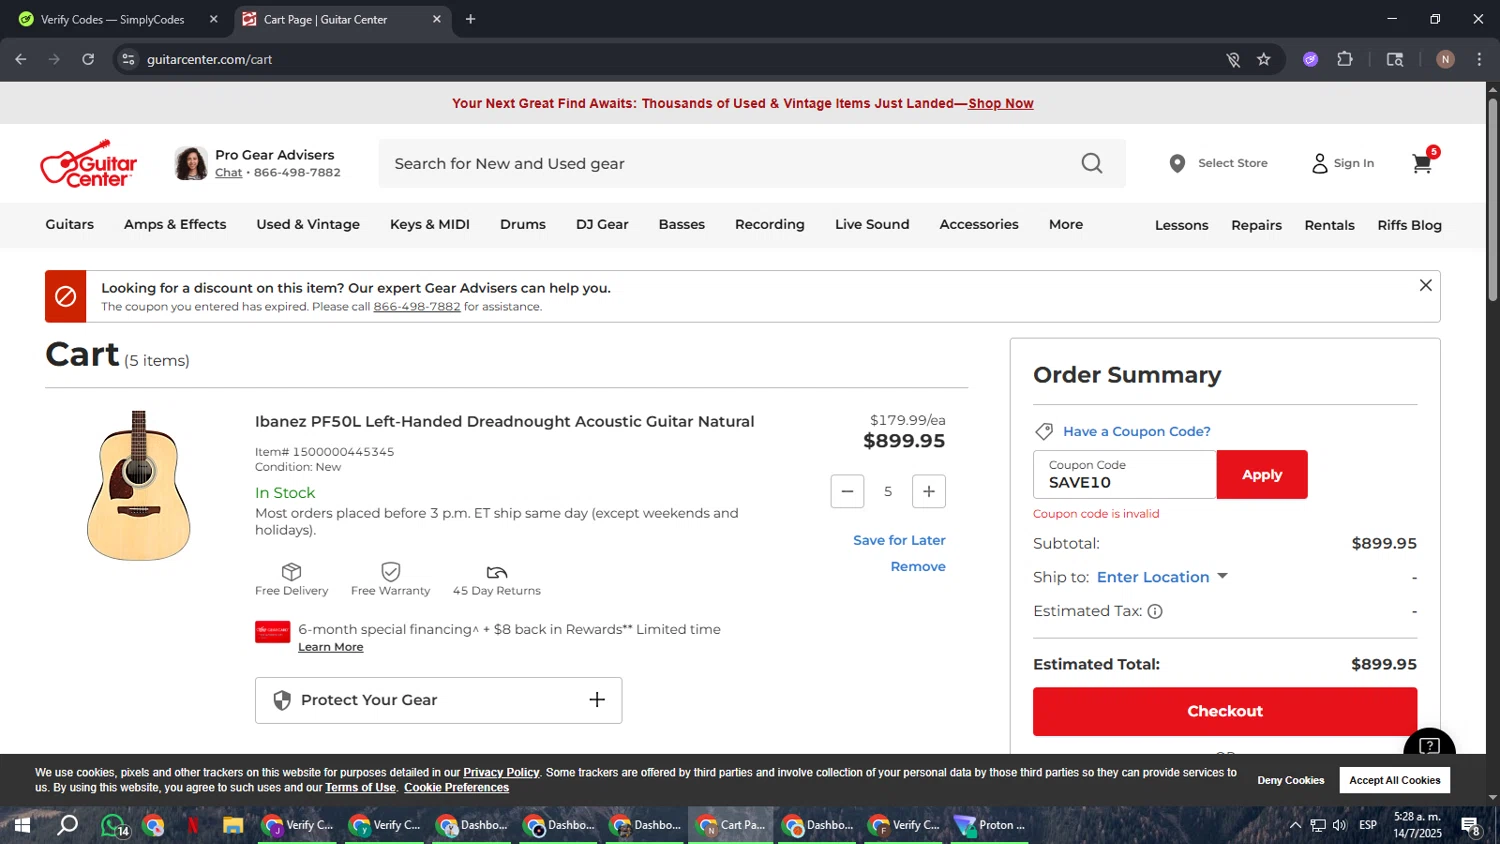Open browser extensions puzzle icon

tap(1345, 59)
